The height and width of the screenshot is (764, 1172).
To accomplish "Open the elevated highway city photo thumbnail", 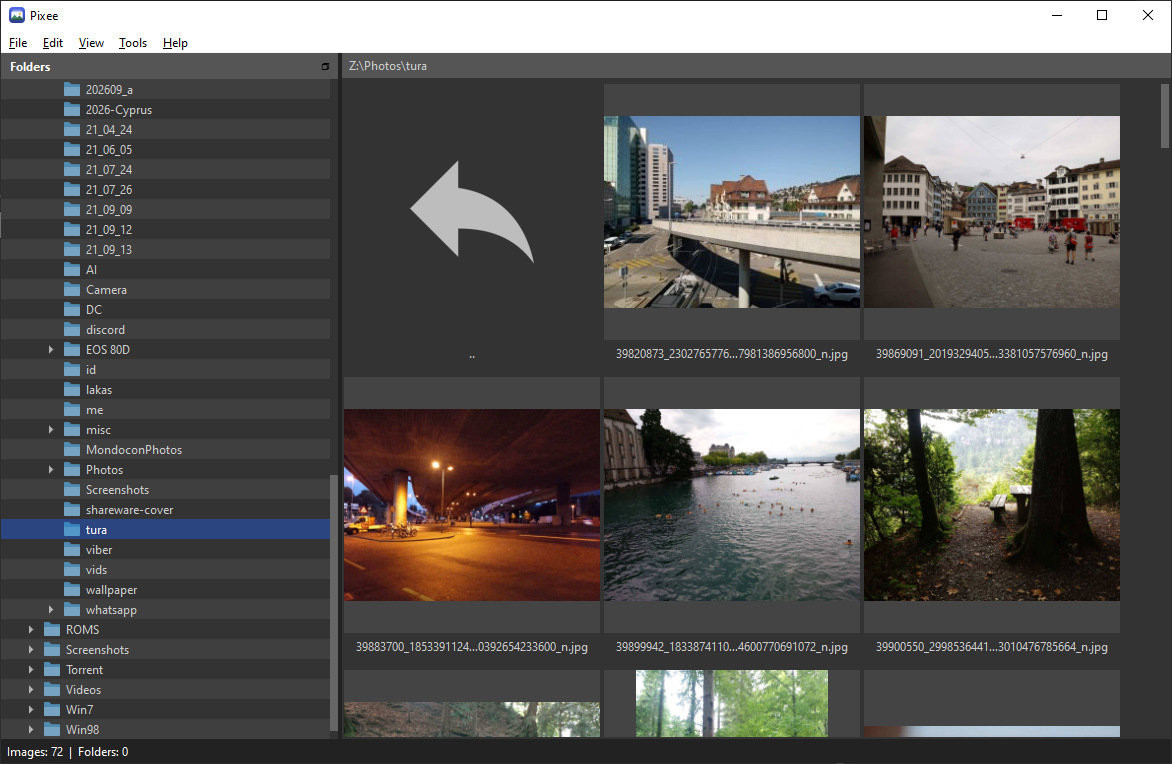I will point(732,212).
